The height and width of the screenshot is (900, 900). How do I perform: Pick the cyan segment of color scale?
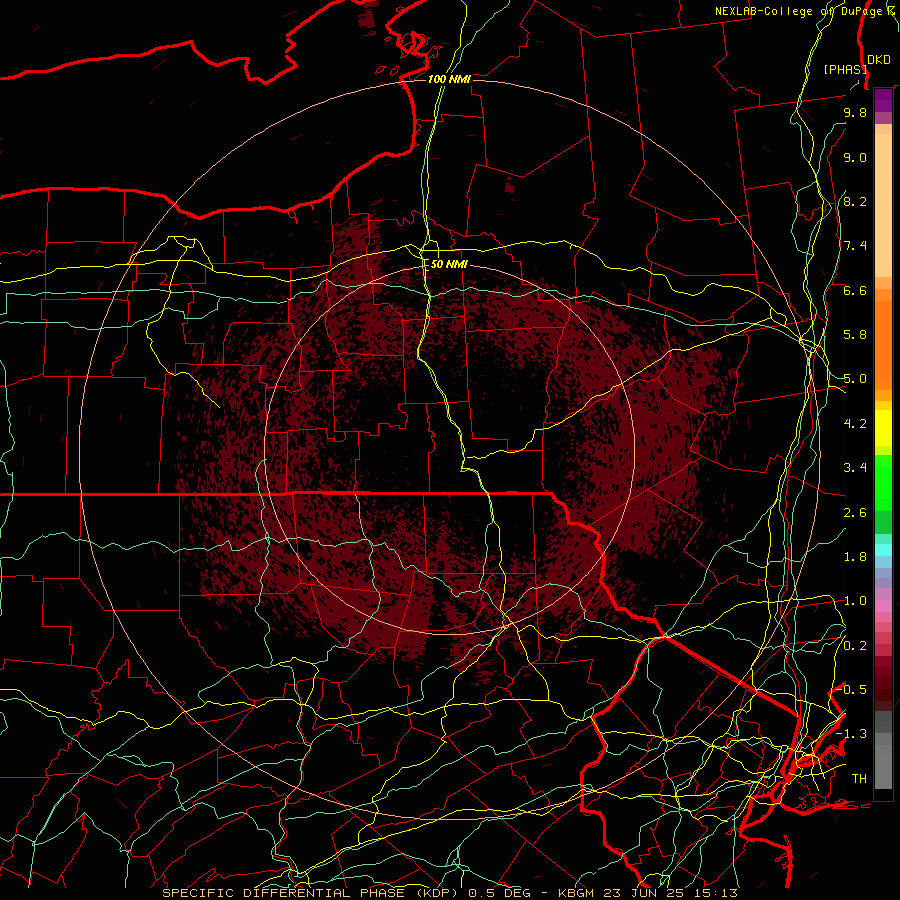pyautogui.click(x=883, y=550)
